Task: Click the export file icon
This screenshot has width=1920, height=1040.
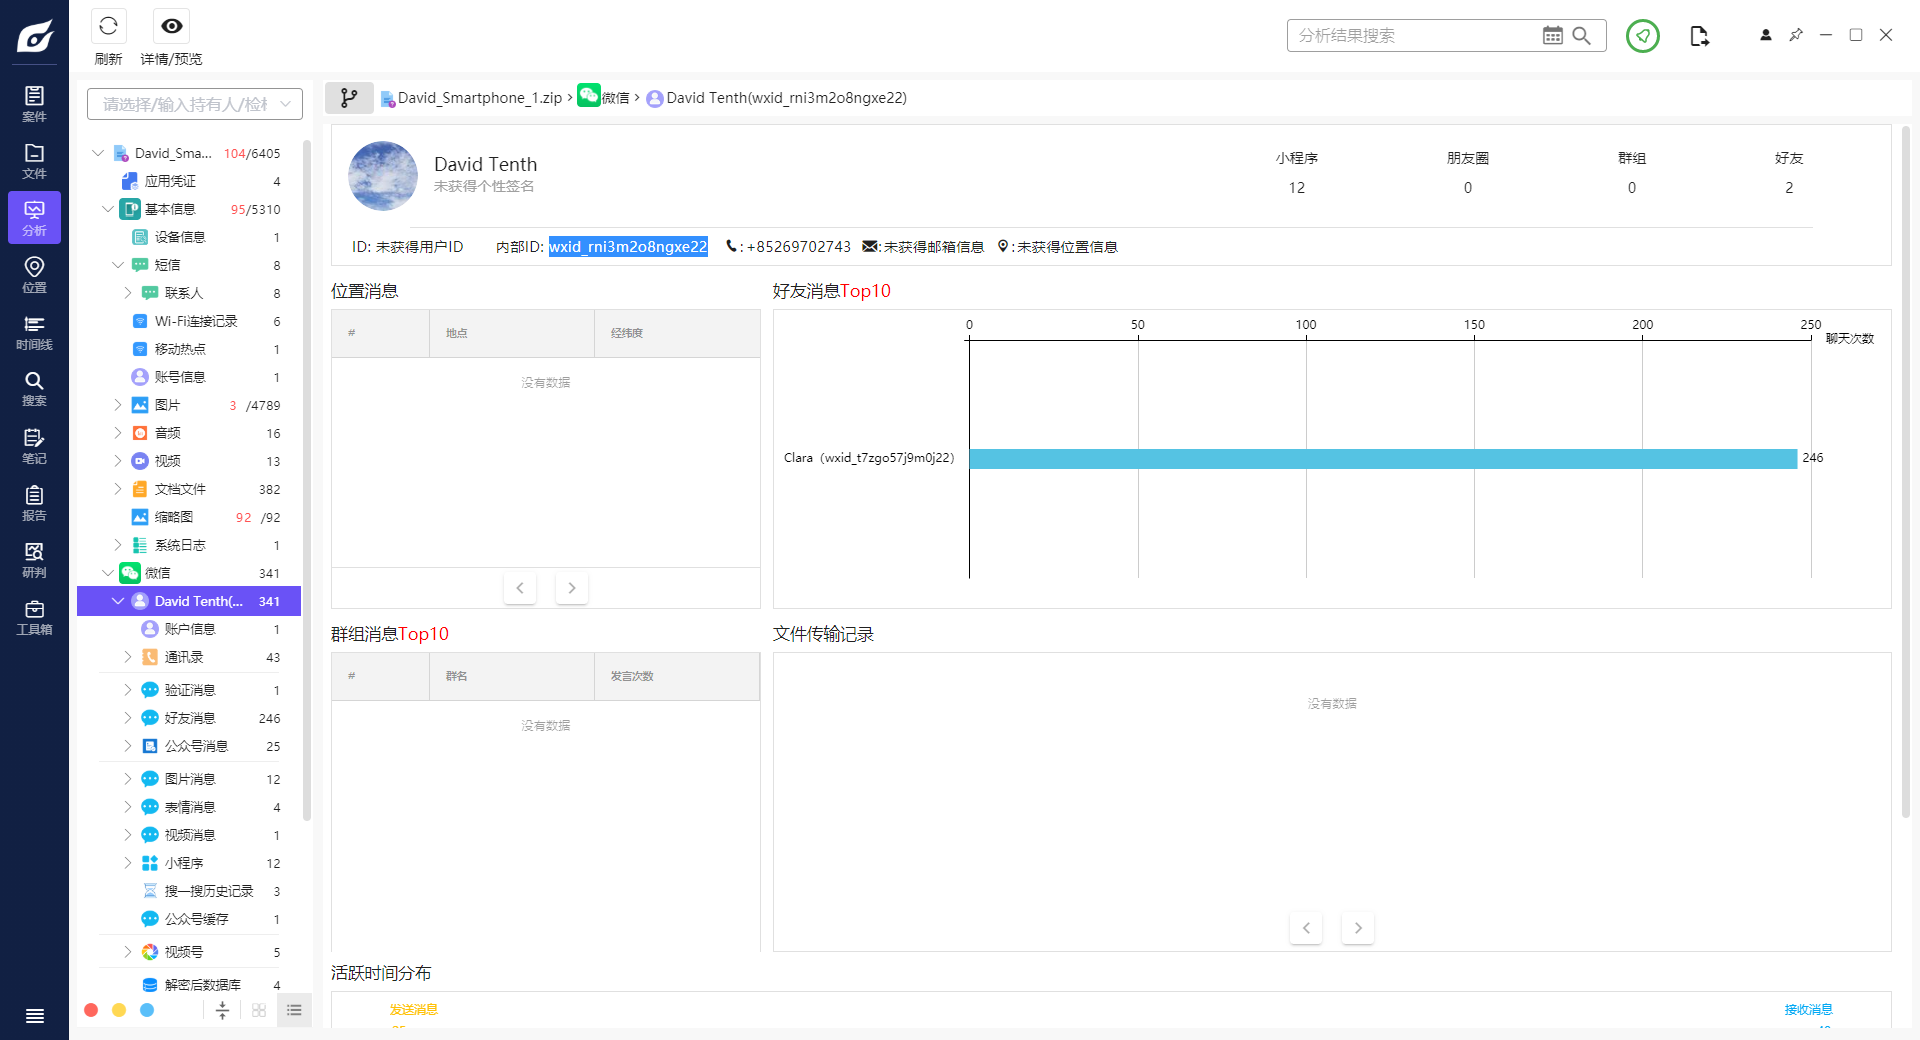Action: 1699,36
